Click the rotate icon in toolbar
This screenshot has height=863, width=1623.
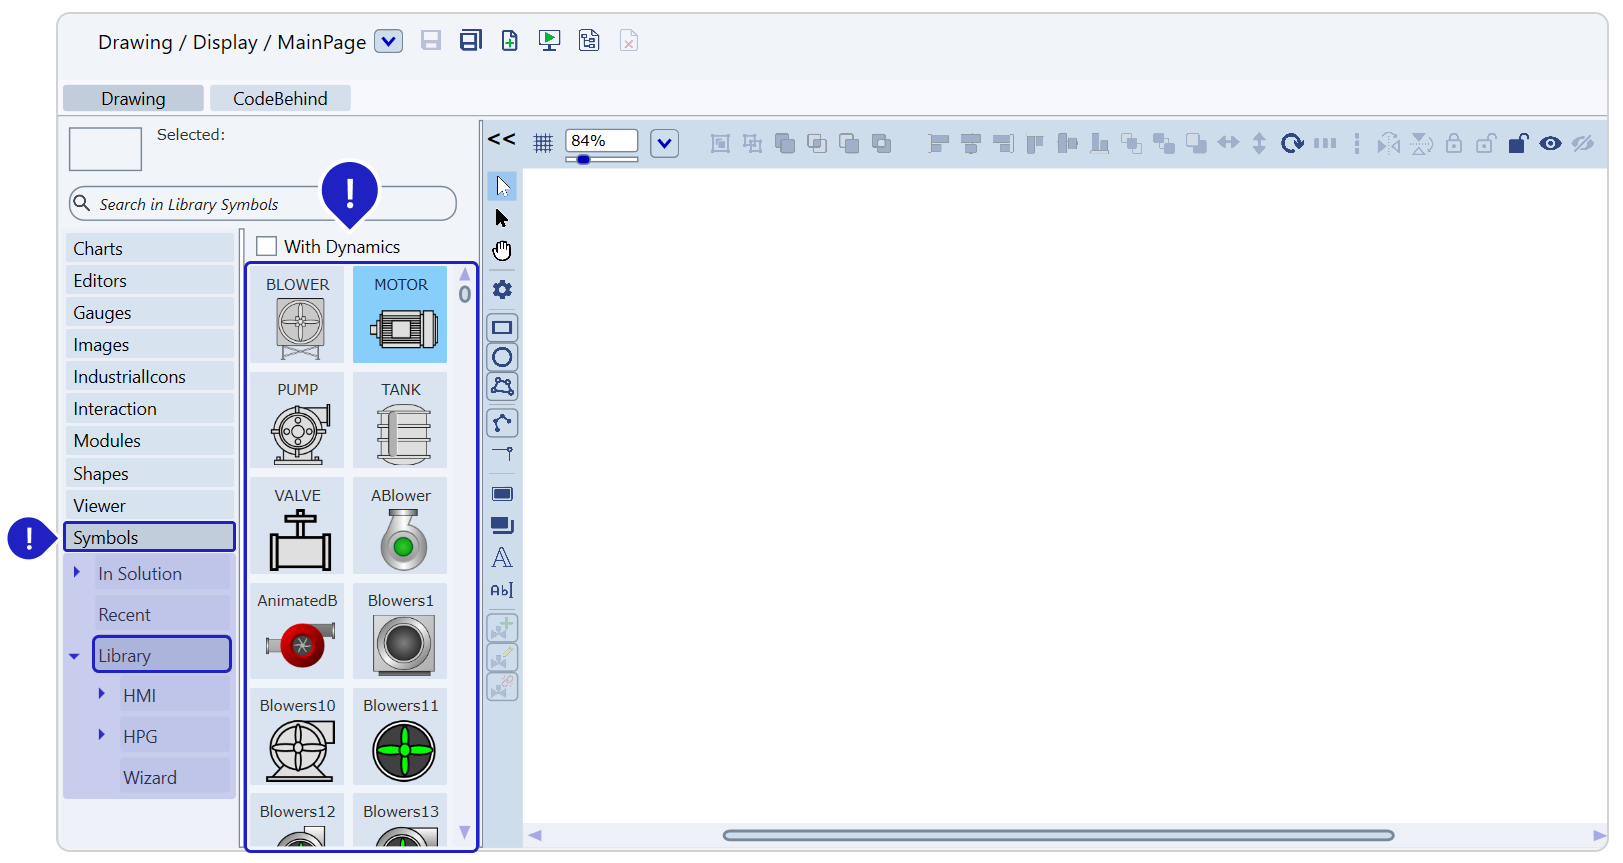(x=1292, y=143)
